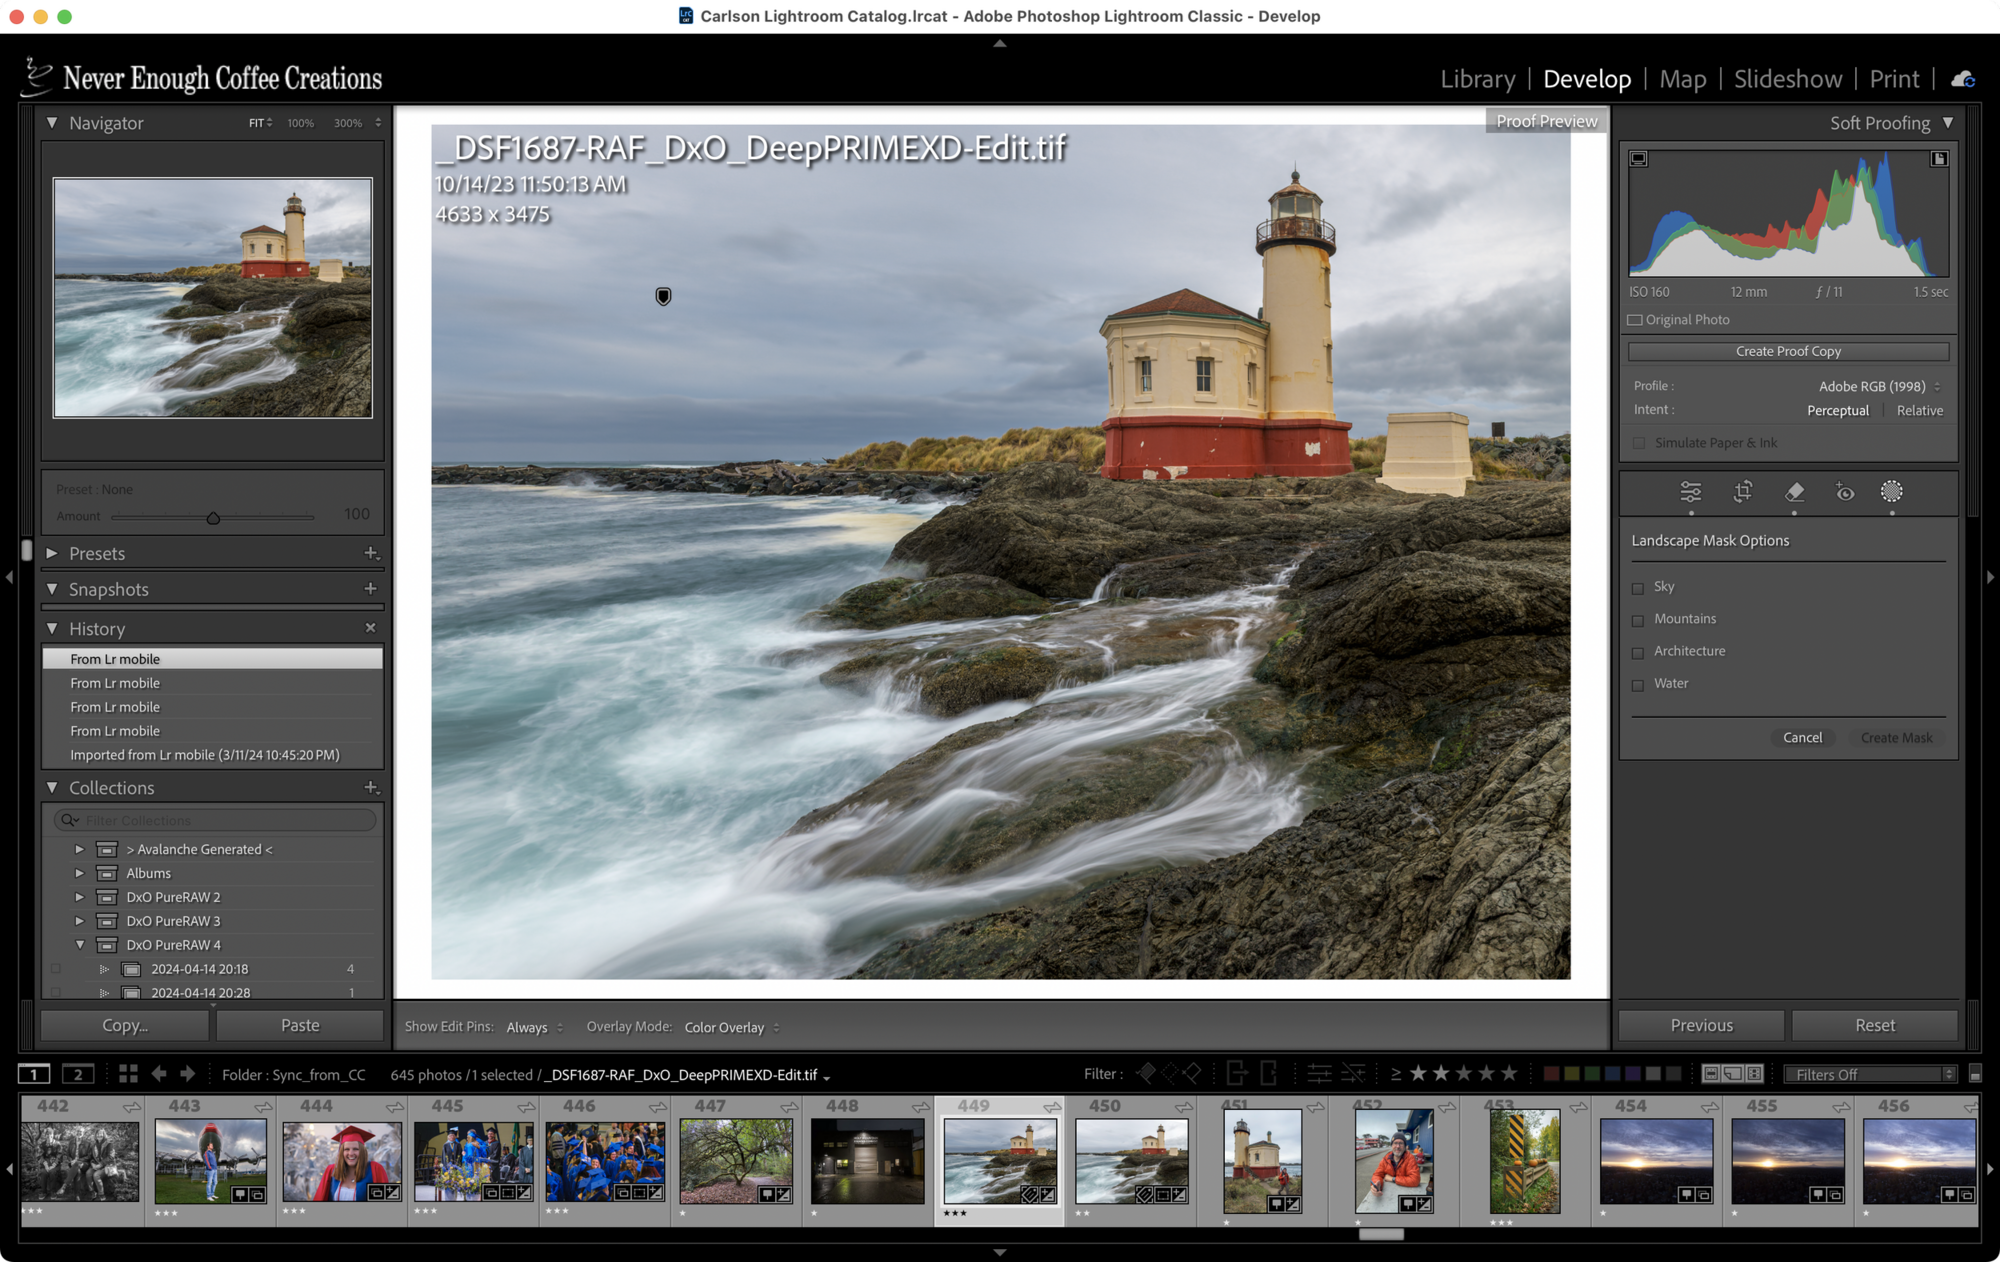
Task: Add a new preset with plus icon
Action: 371,553
